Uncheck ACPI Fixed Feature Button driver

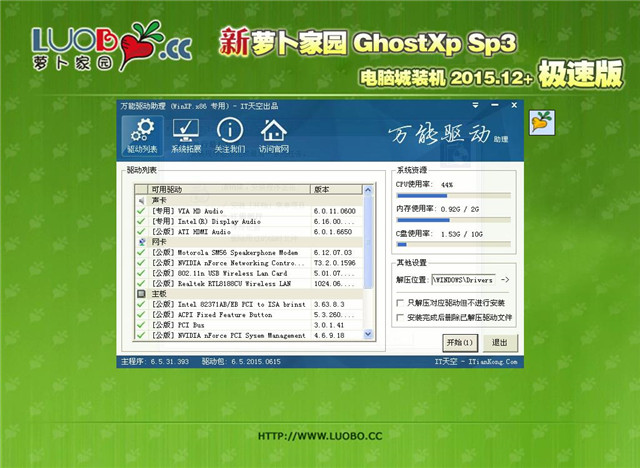141,315
